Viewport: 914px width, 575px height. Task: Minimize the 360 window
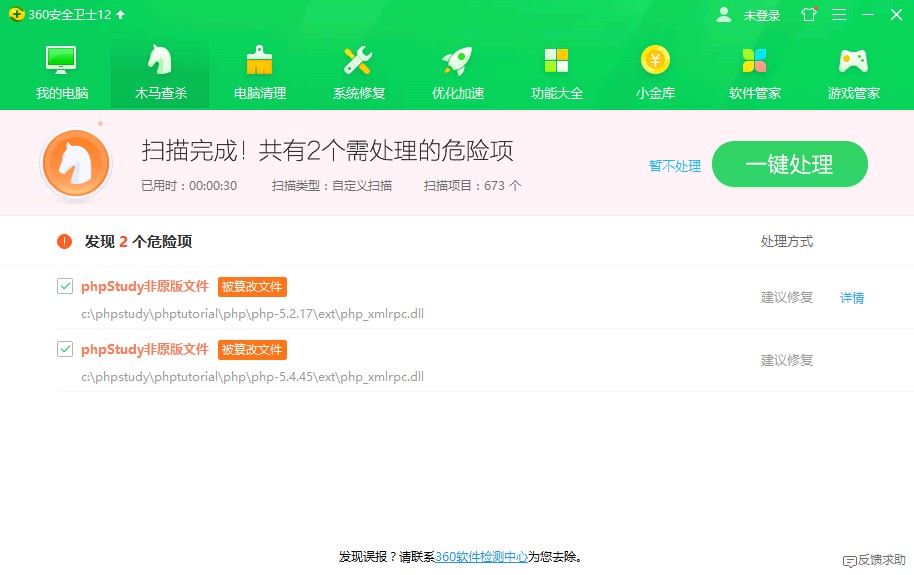[868, 15]
